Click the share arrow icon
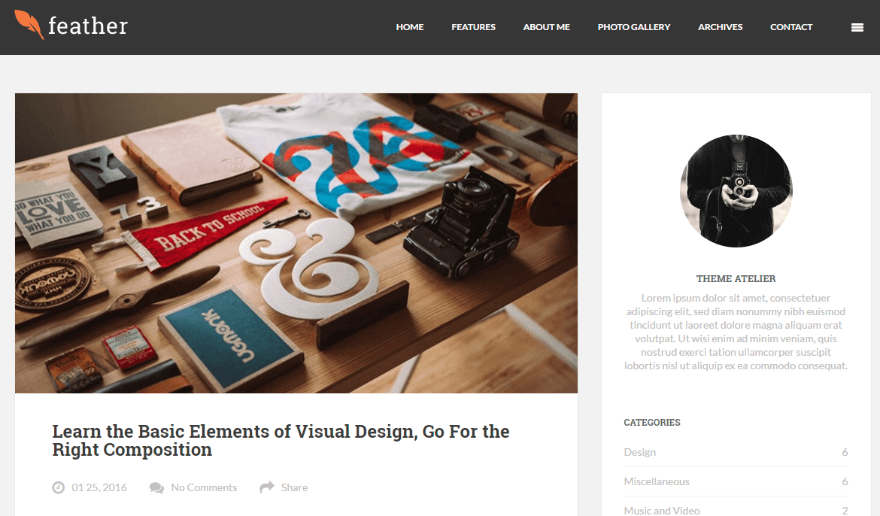Image resolution: width=880 pixels, height=516 pixels. click(x=267, y=487)
